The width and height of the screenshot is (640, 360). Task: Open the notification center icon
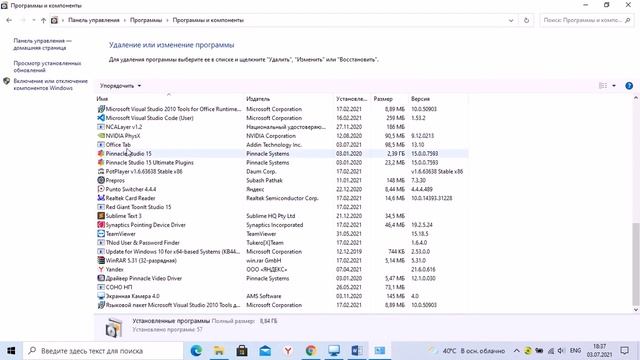pyautogui.click(x=624, y=351)
